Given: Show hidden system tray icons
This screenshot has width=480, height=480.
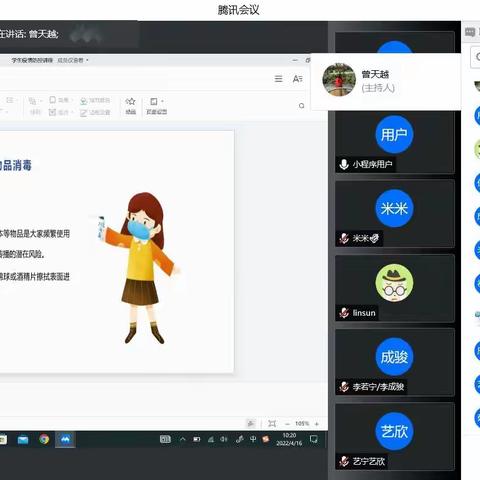Looking at the screenshot, I should pyautogui.click(x=183, y=439).
